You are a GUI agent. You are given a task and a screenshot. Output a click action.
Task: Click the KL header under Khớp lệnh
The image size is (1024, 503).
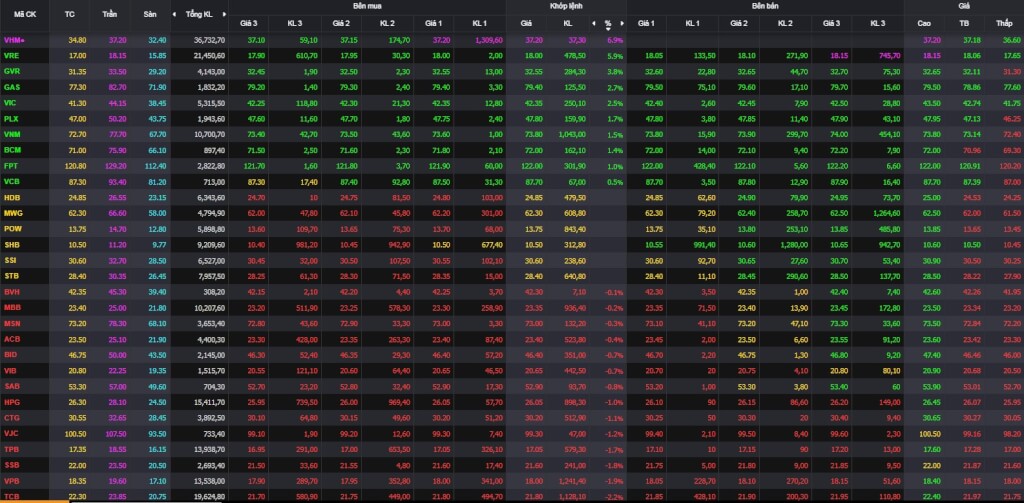tap(566, 23)
